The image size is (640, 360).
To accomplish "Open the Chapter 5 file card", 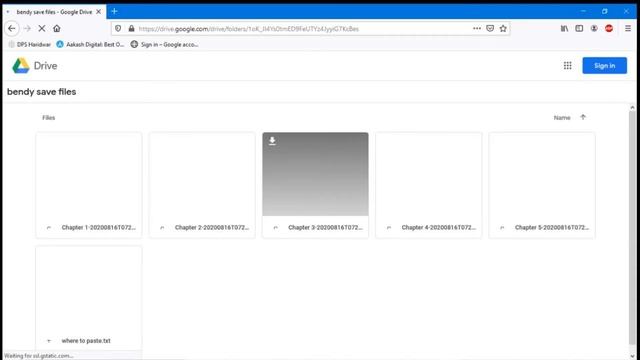I will [x=542, y=185].
